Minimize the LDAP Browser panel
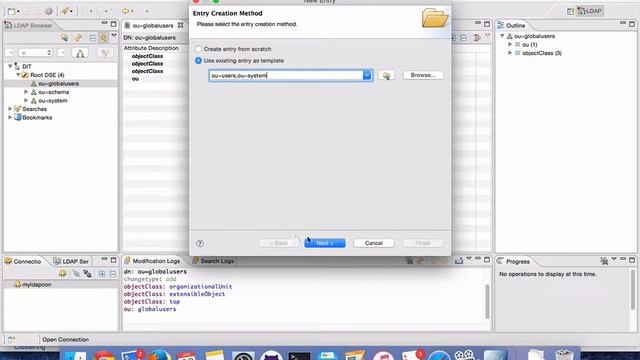640x360 pixels. pos(104,23)
